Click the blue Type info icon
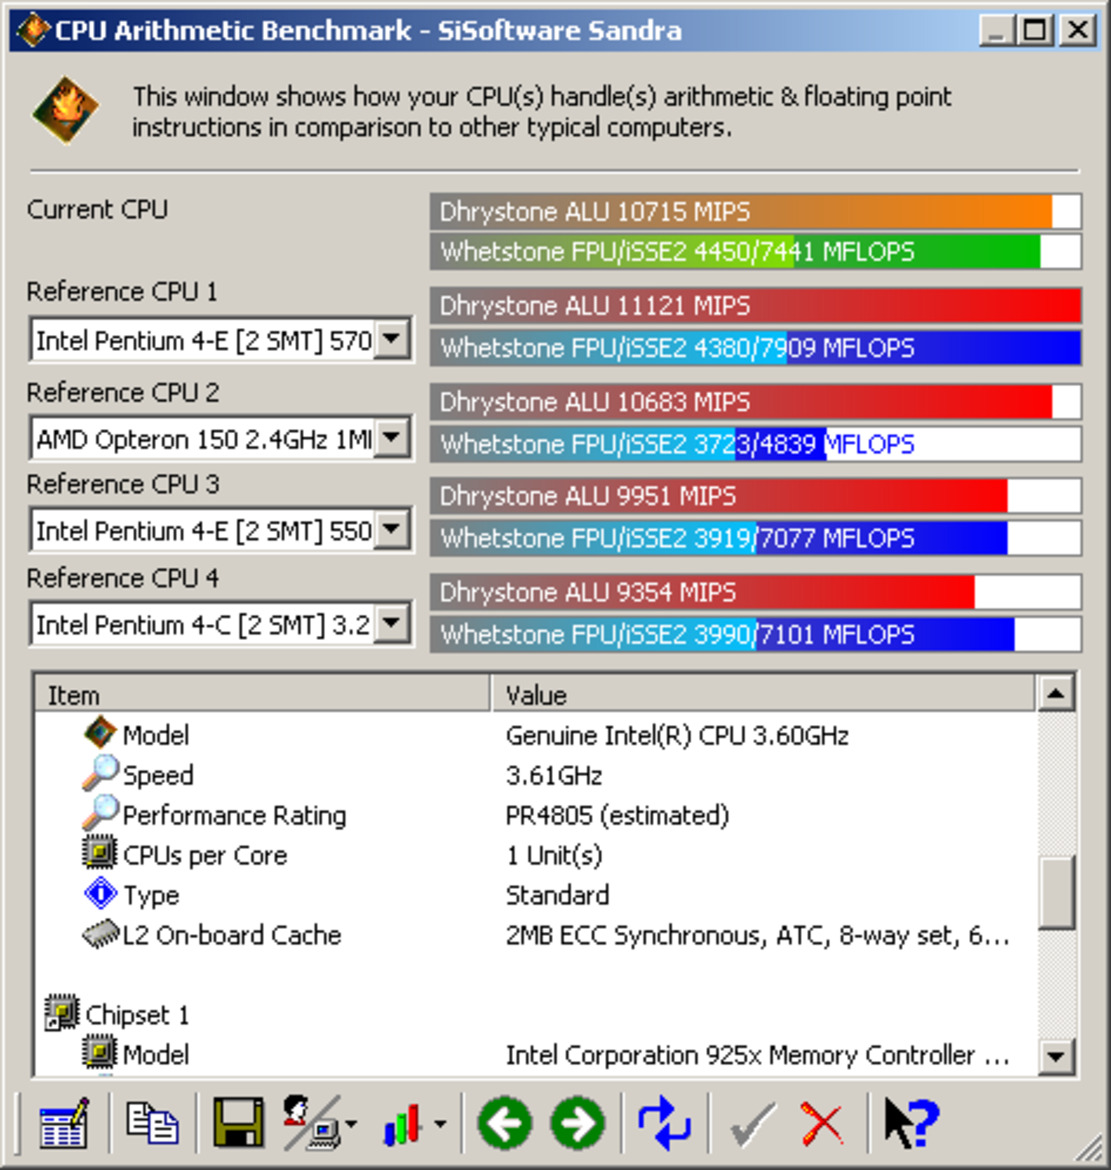The width and height of the screenshot is (1111, 1170). click(101, 893)
